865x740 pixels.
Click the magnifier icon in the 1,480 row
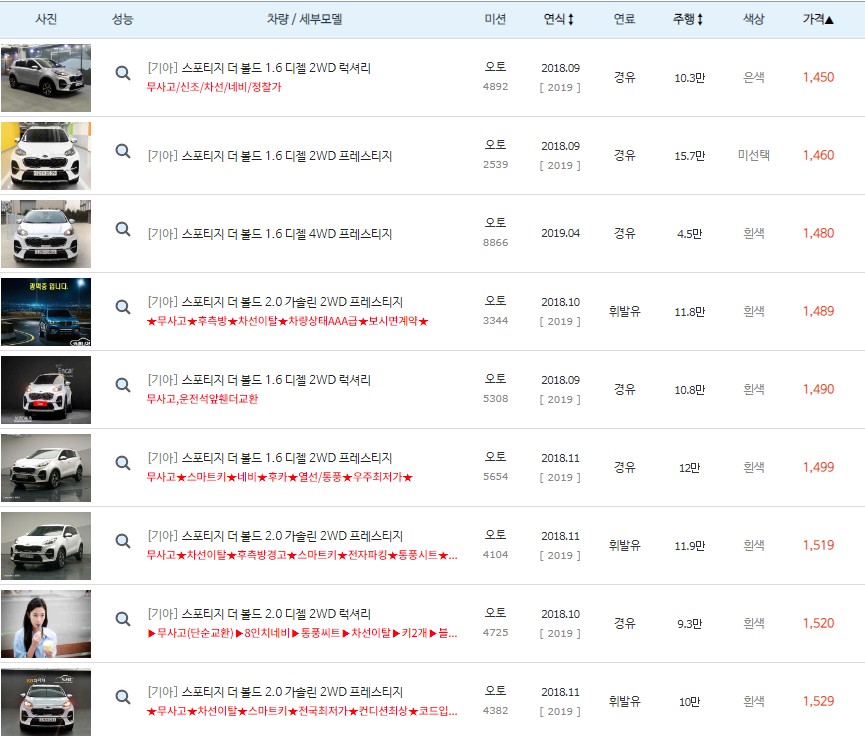(122, 228)
